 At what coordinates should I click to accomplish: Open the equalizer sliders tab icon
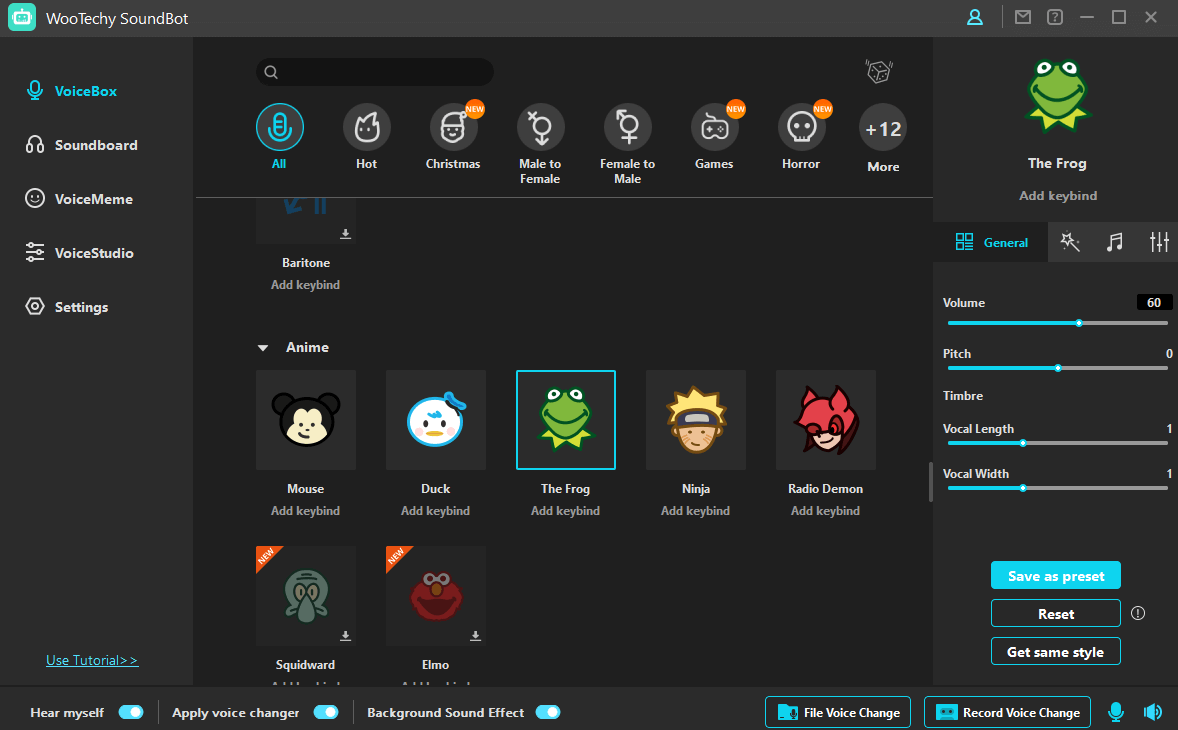1159,242
